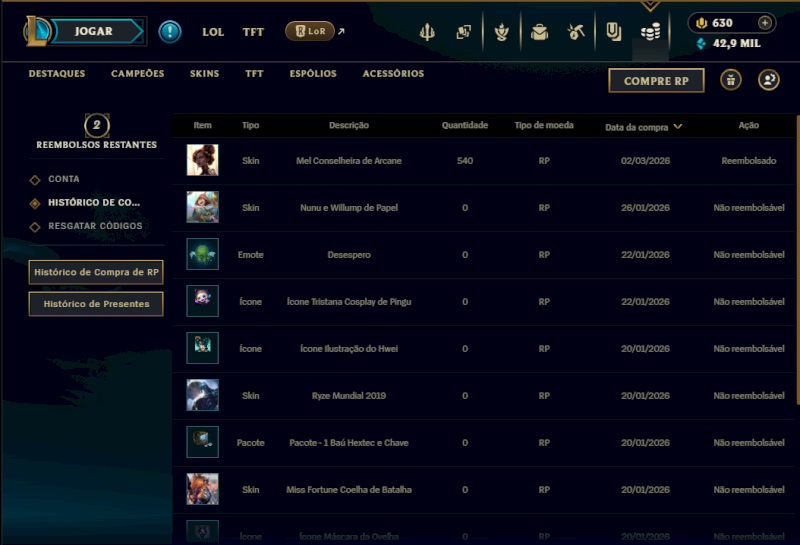Open Histórico de Compra de RP
Image resolution: width=800 pixels, height=545 pixels.
96,272
